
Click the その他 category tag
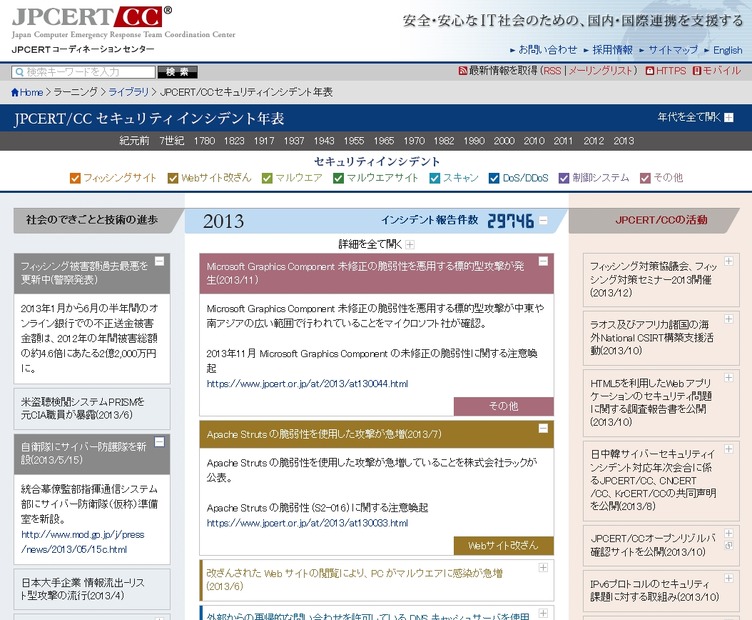(504, 406)
